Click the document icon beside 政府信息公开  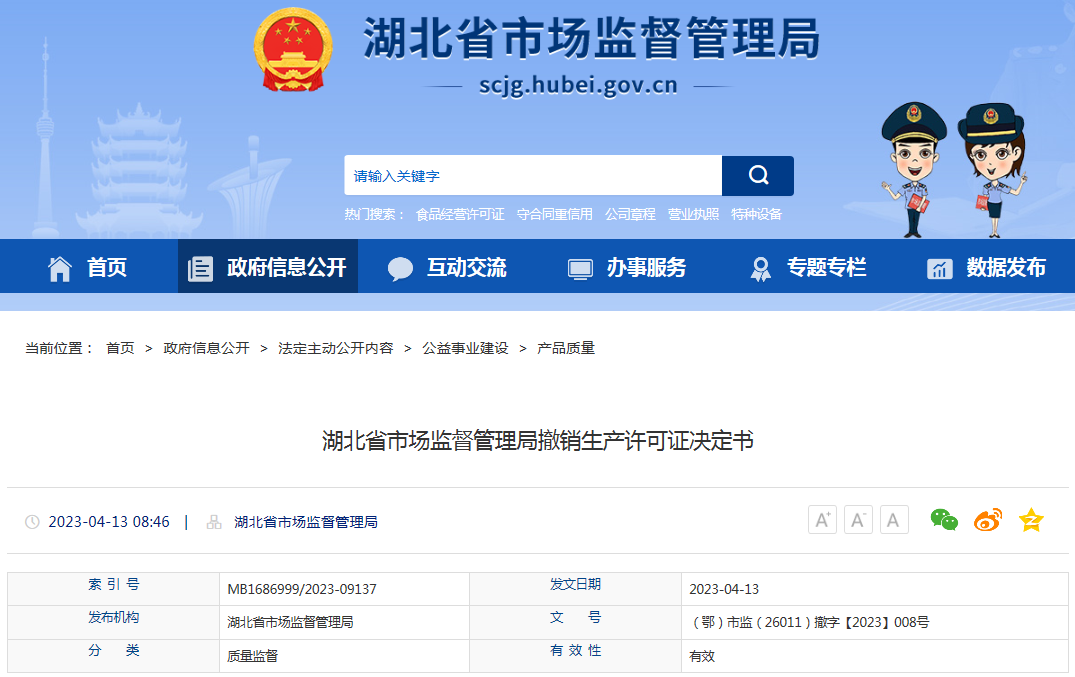200,268
